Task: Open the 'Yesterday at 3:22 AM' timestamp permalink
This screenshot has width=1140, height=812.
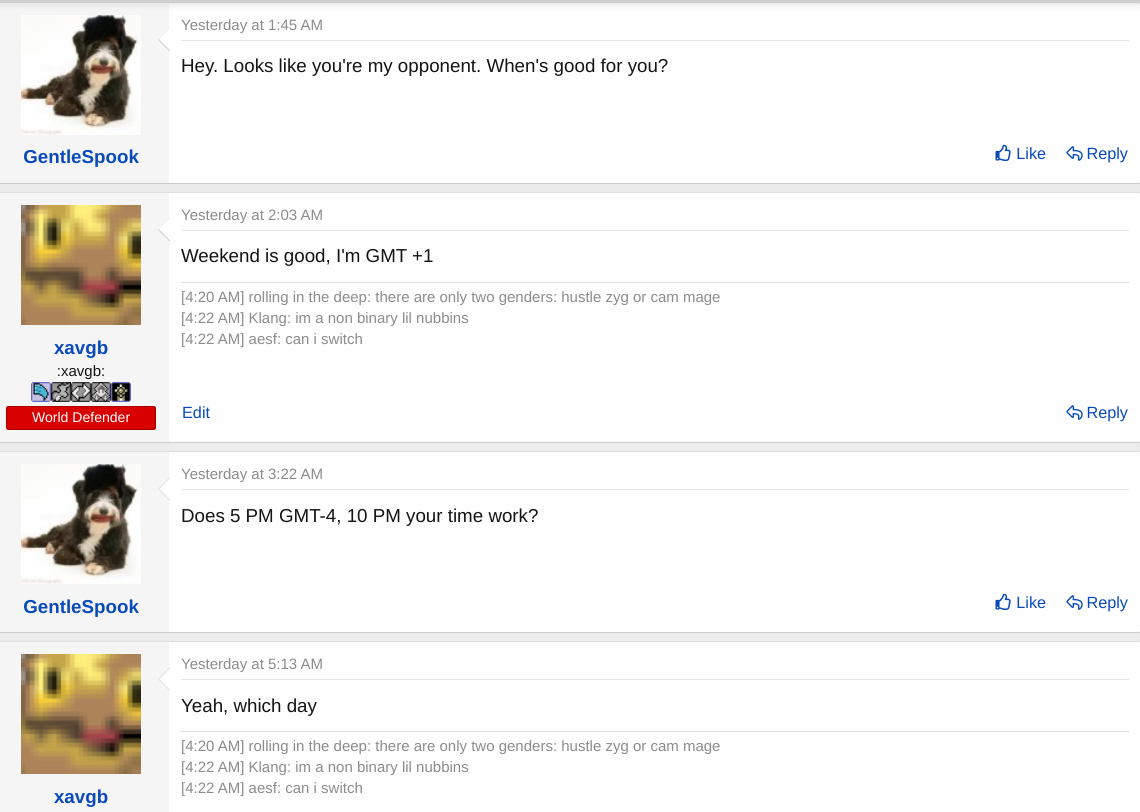Action: (x=252, y=474)
